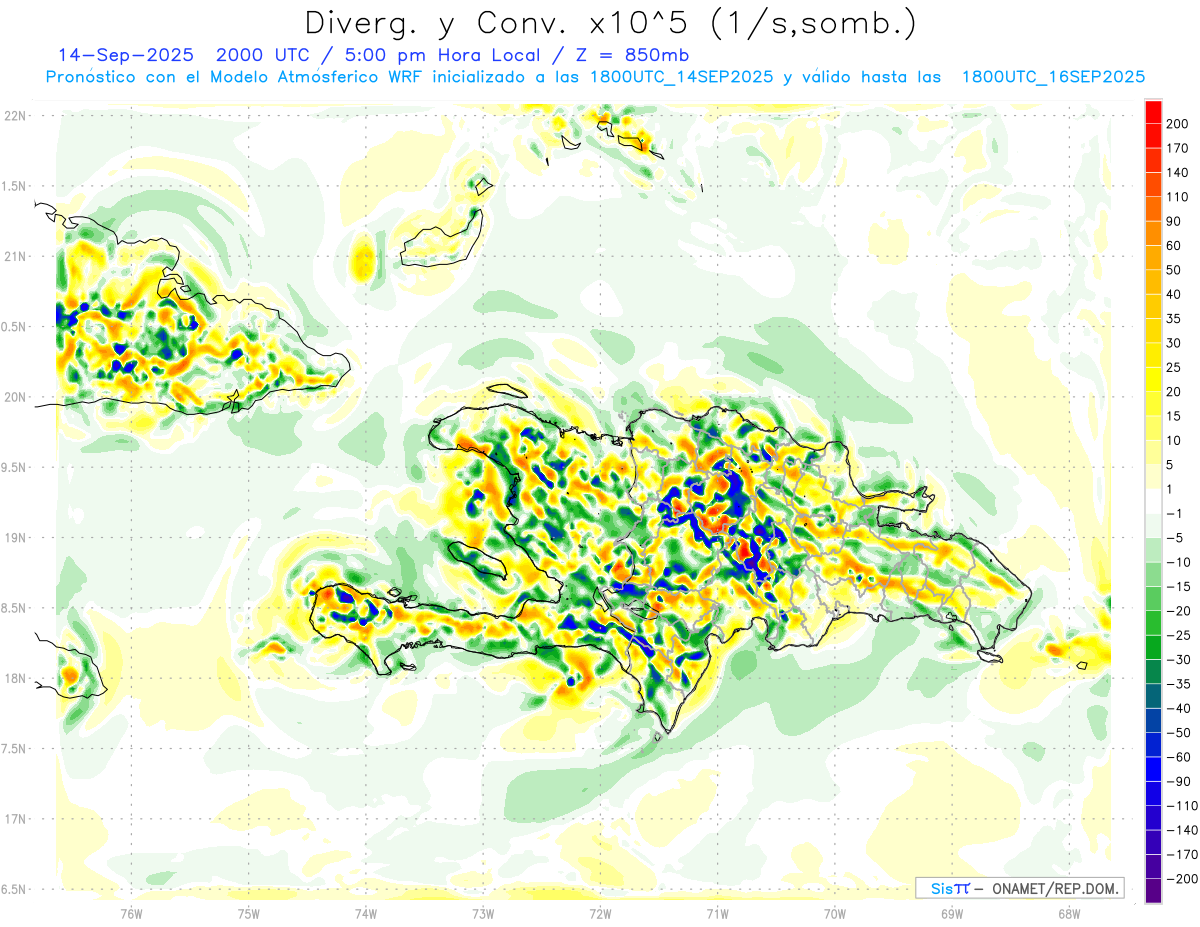The height and width of the screenshot is (927, 1200).
Task: Click the '76W' longitude label
Action: click(131, 914)
